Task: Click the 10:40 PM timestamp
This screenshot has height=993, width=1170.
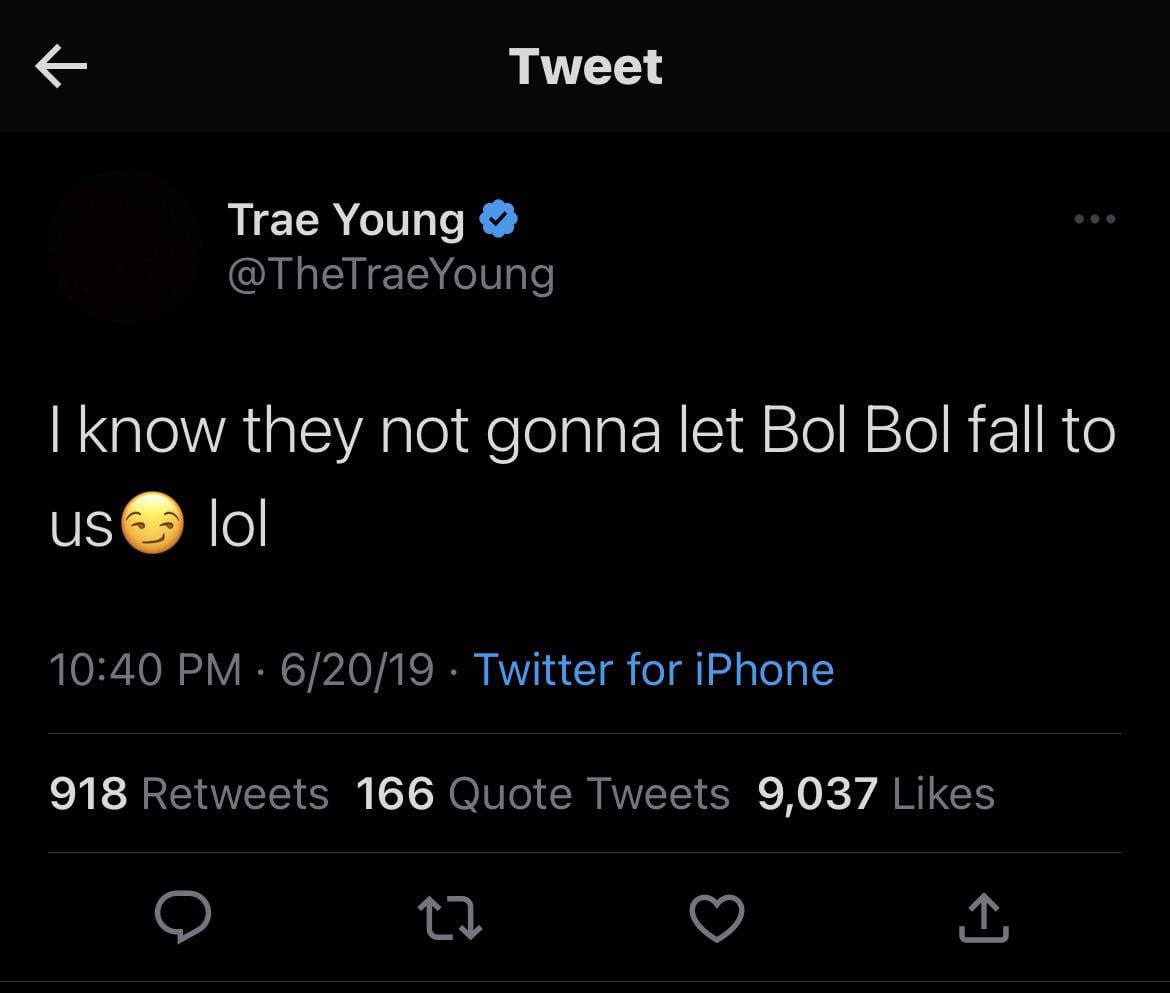Action: 145,669
